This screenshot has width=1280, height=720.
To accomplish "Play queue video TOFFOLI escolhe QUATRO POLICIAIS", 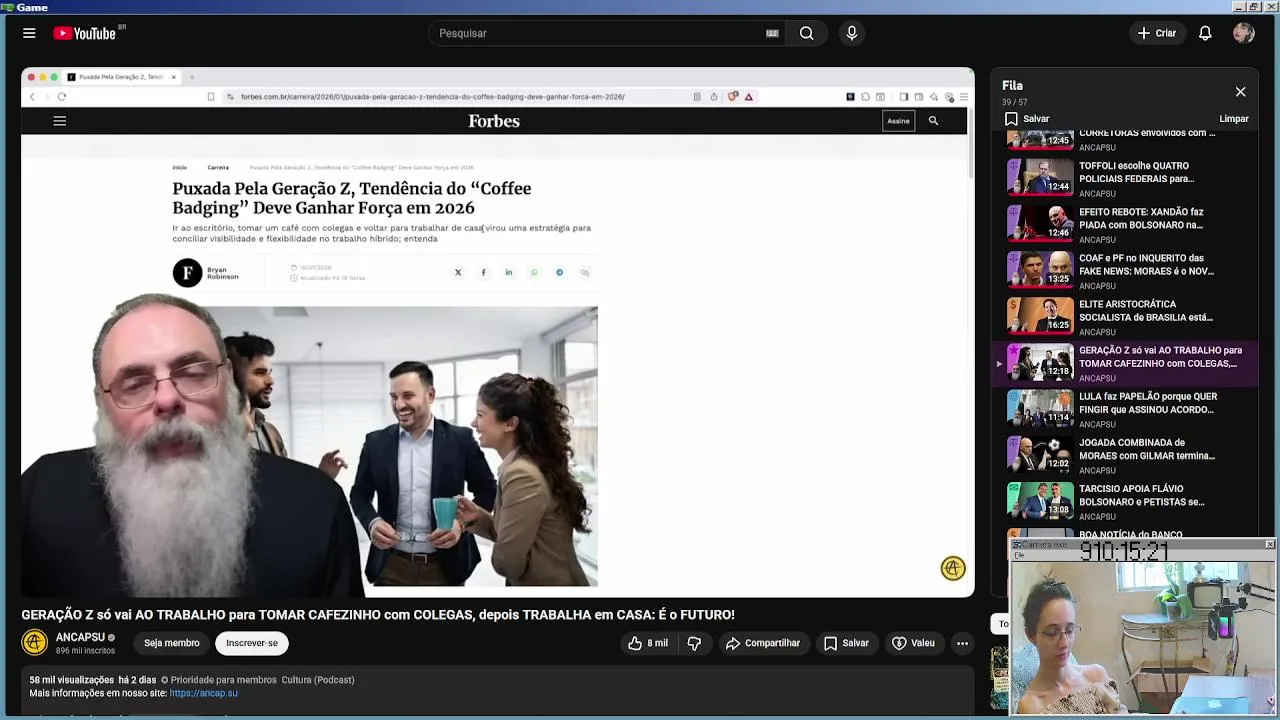I will click(x=1127, y=178).
